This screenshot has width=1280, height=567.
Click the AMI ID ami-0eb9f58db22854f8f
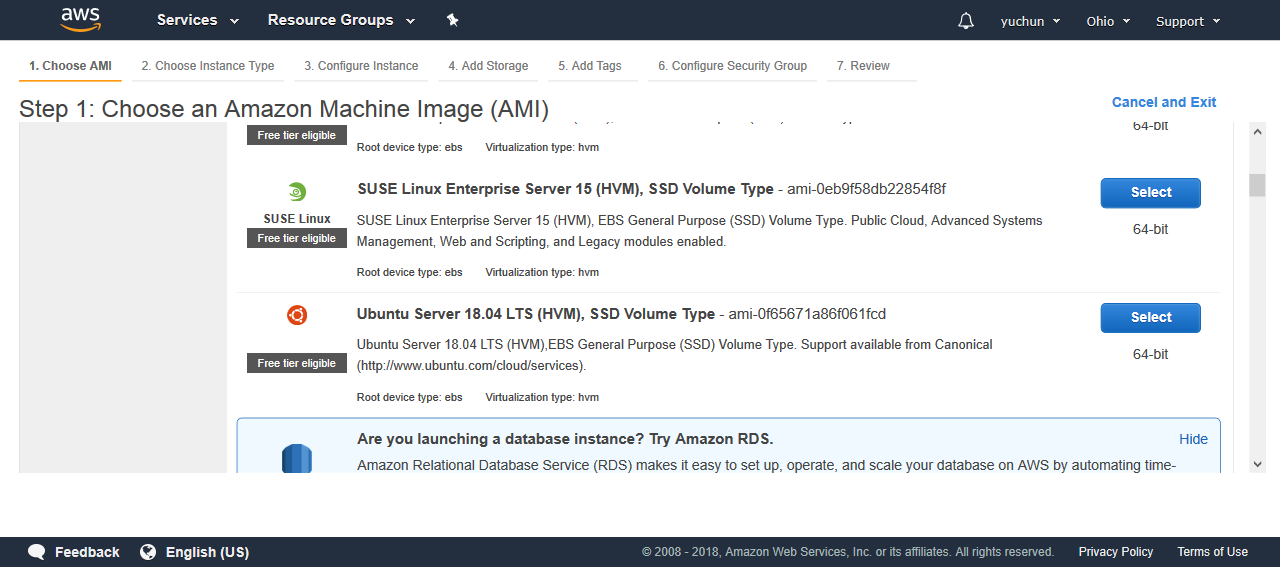click(x=866, y=189)
